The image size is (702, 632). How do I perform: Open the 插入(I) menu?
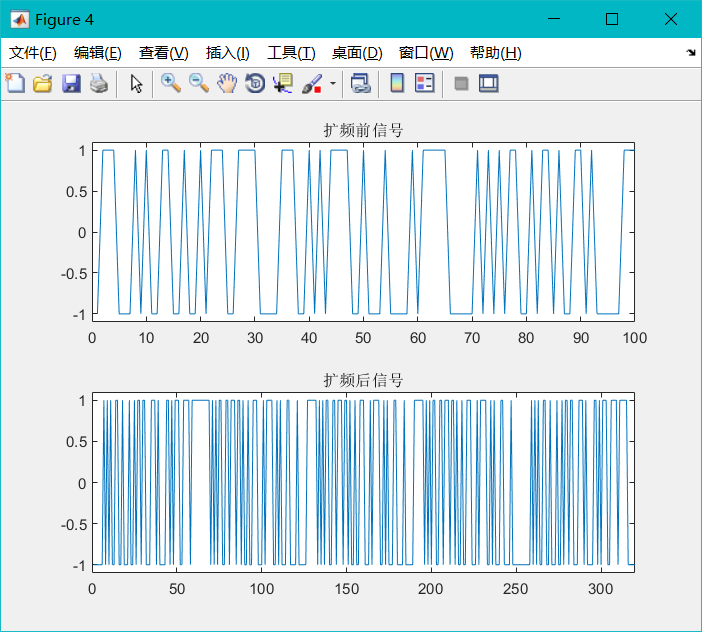[x=227, y=53]
